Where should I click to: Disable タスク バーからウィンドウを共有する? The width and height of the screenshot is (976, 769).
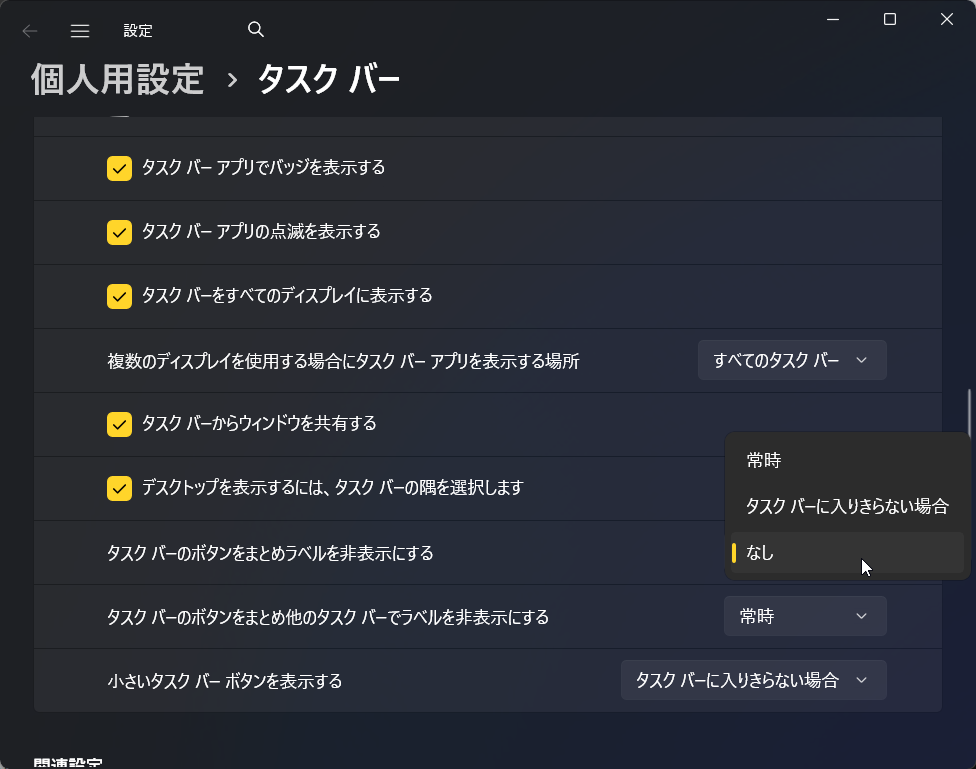(x=119, y=424)
